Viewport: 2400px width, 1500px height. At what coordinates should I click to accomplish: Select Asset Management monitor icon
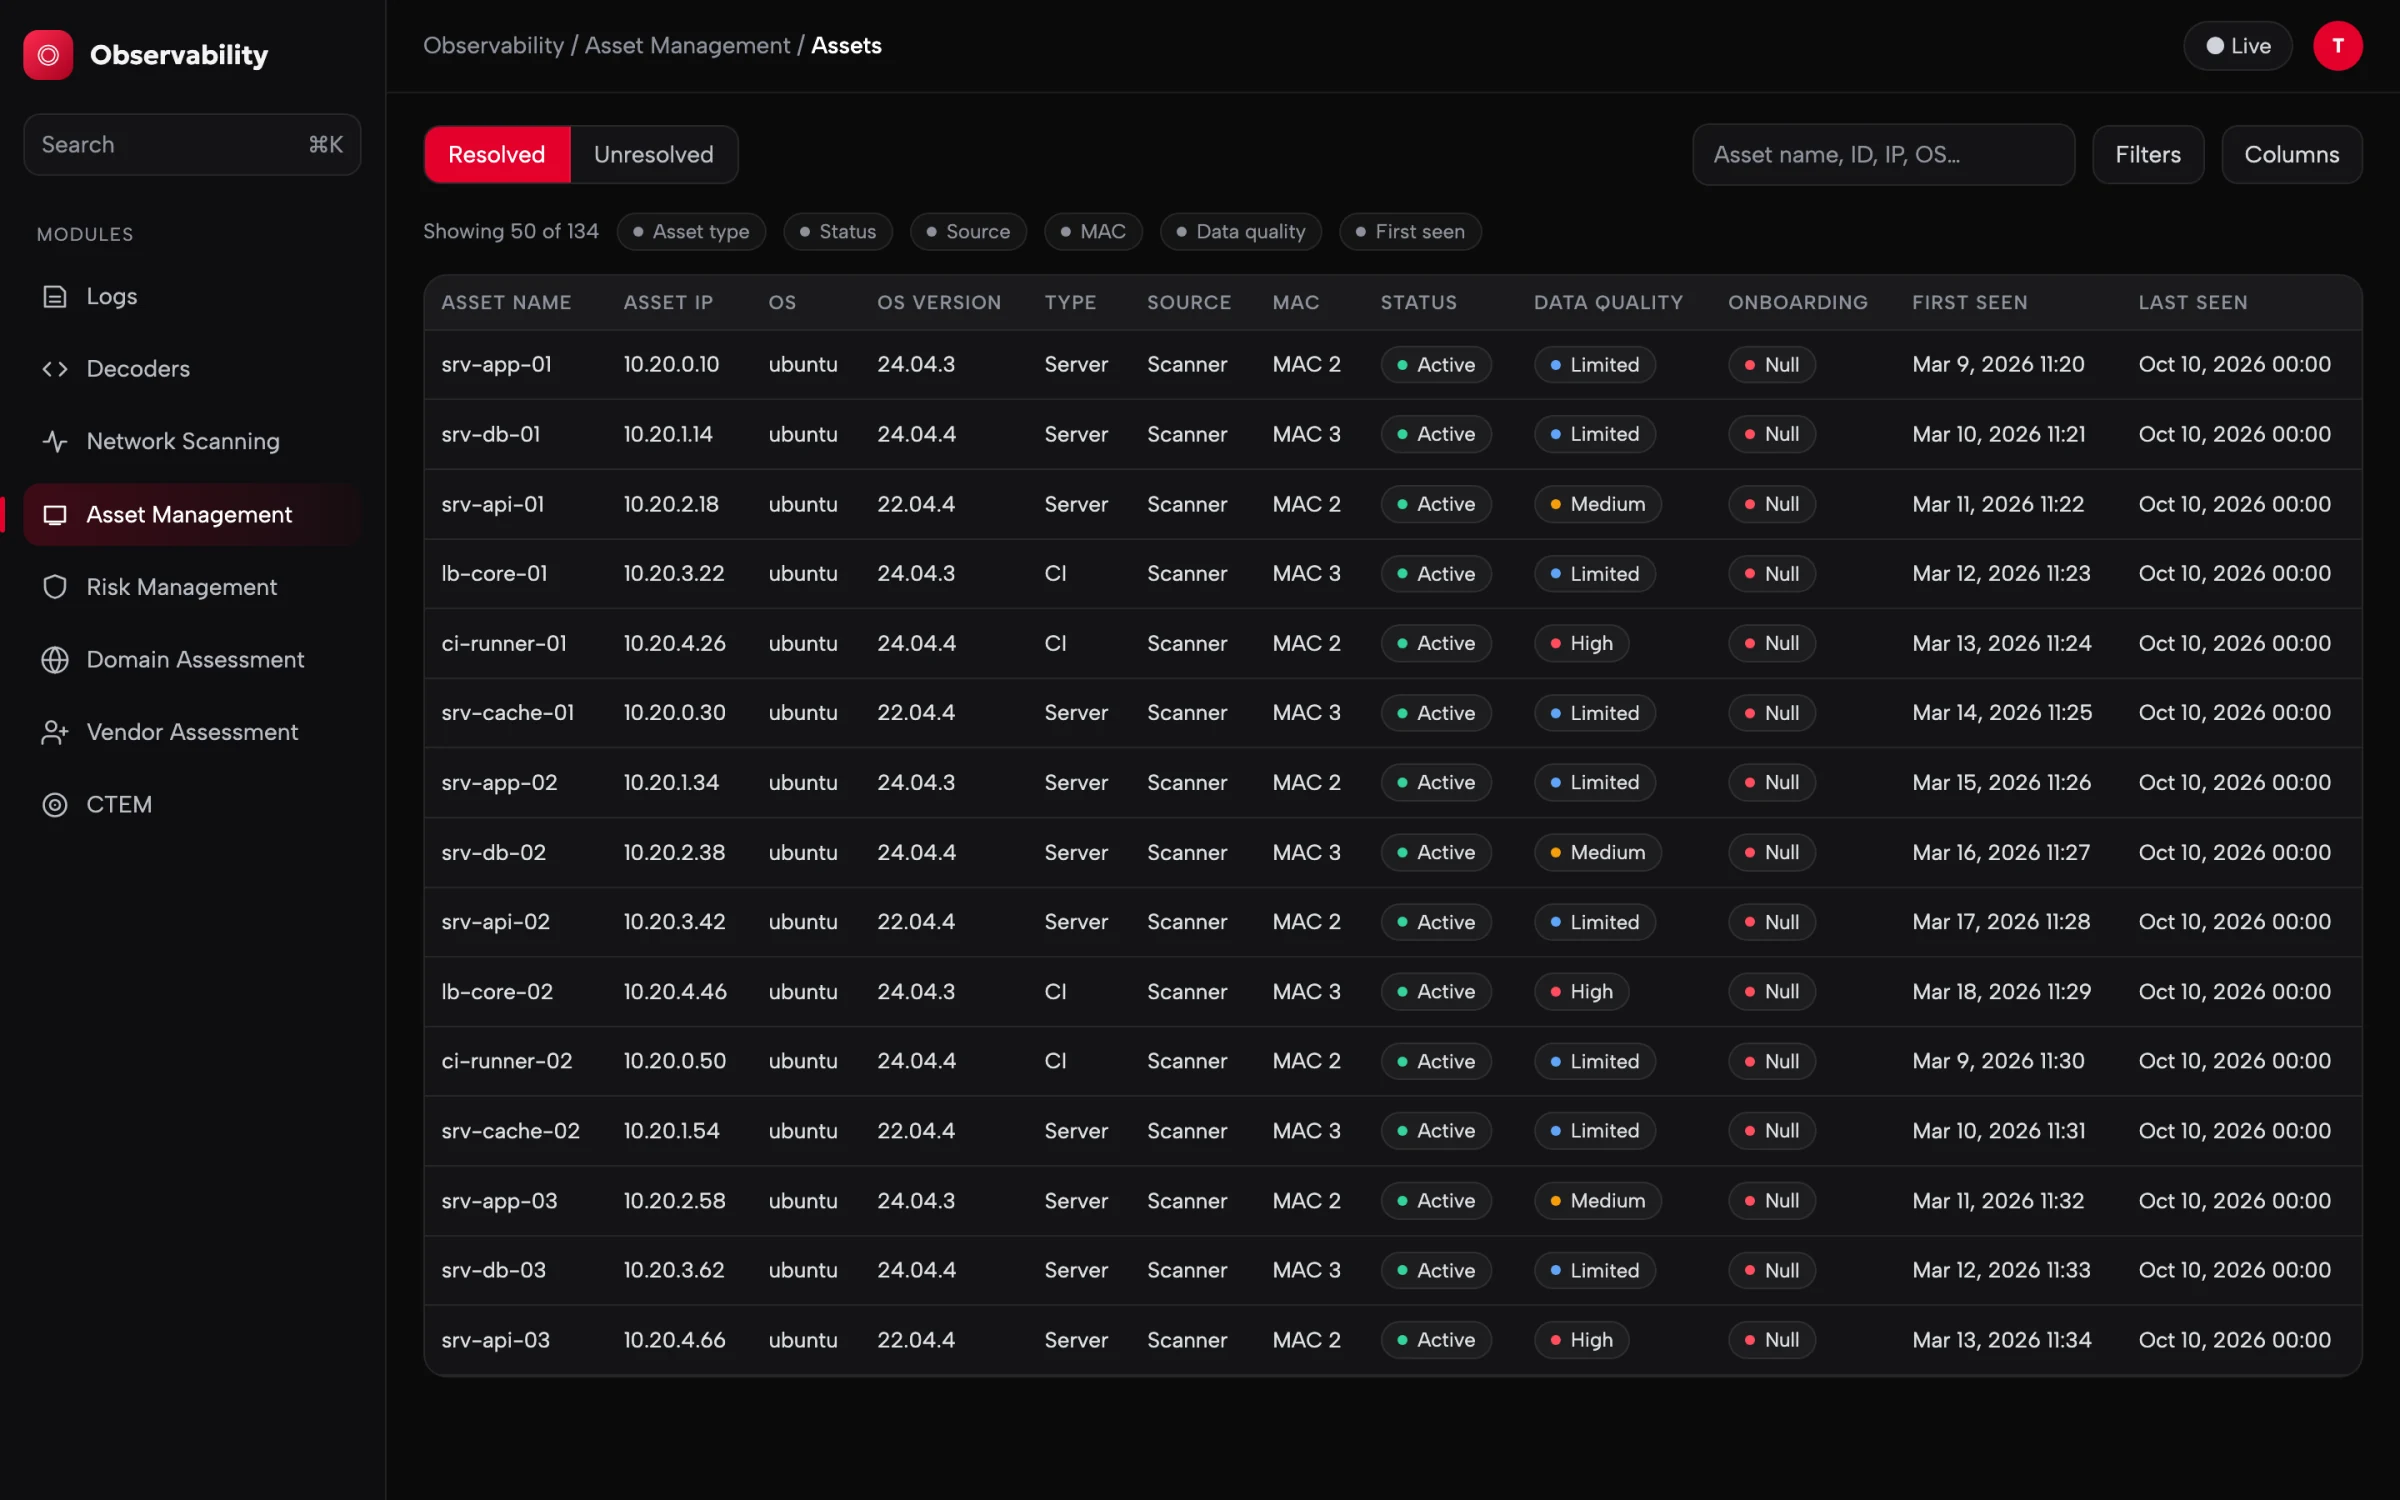[x=55, y=515]
